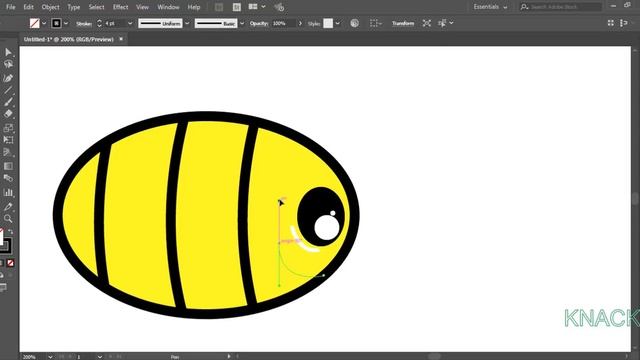Click the Stroke label link
The image size is (640, 360).
pyautogui.click(x=84, y=24)
